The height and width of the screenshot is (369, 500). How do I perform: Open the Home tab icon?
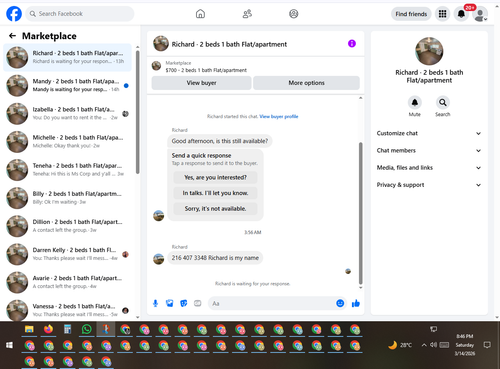200,14
